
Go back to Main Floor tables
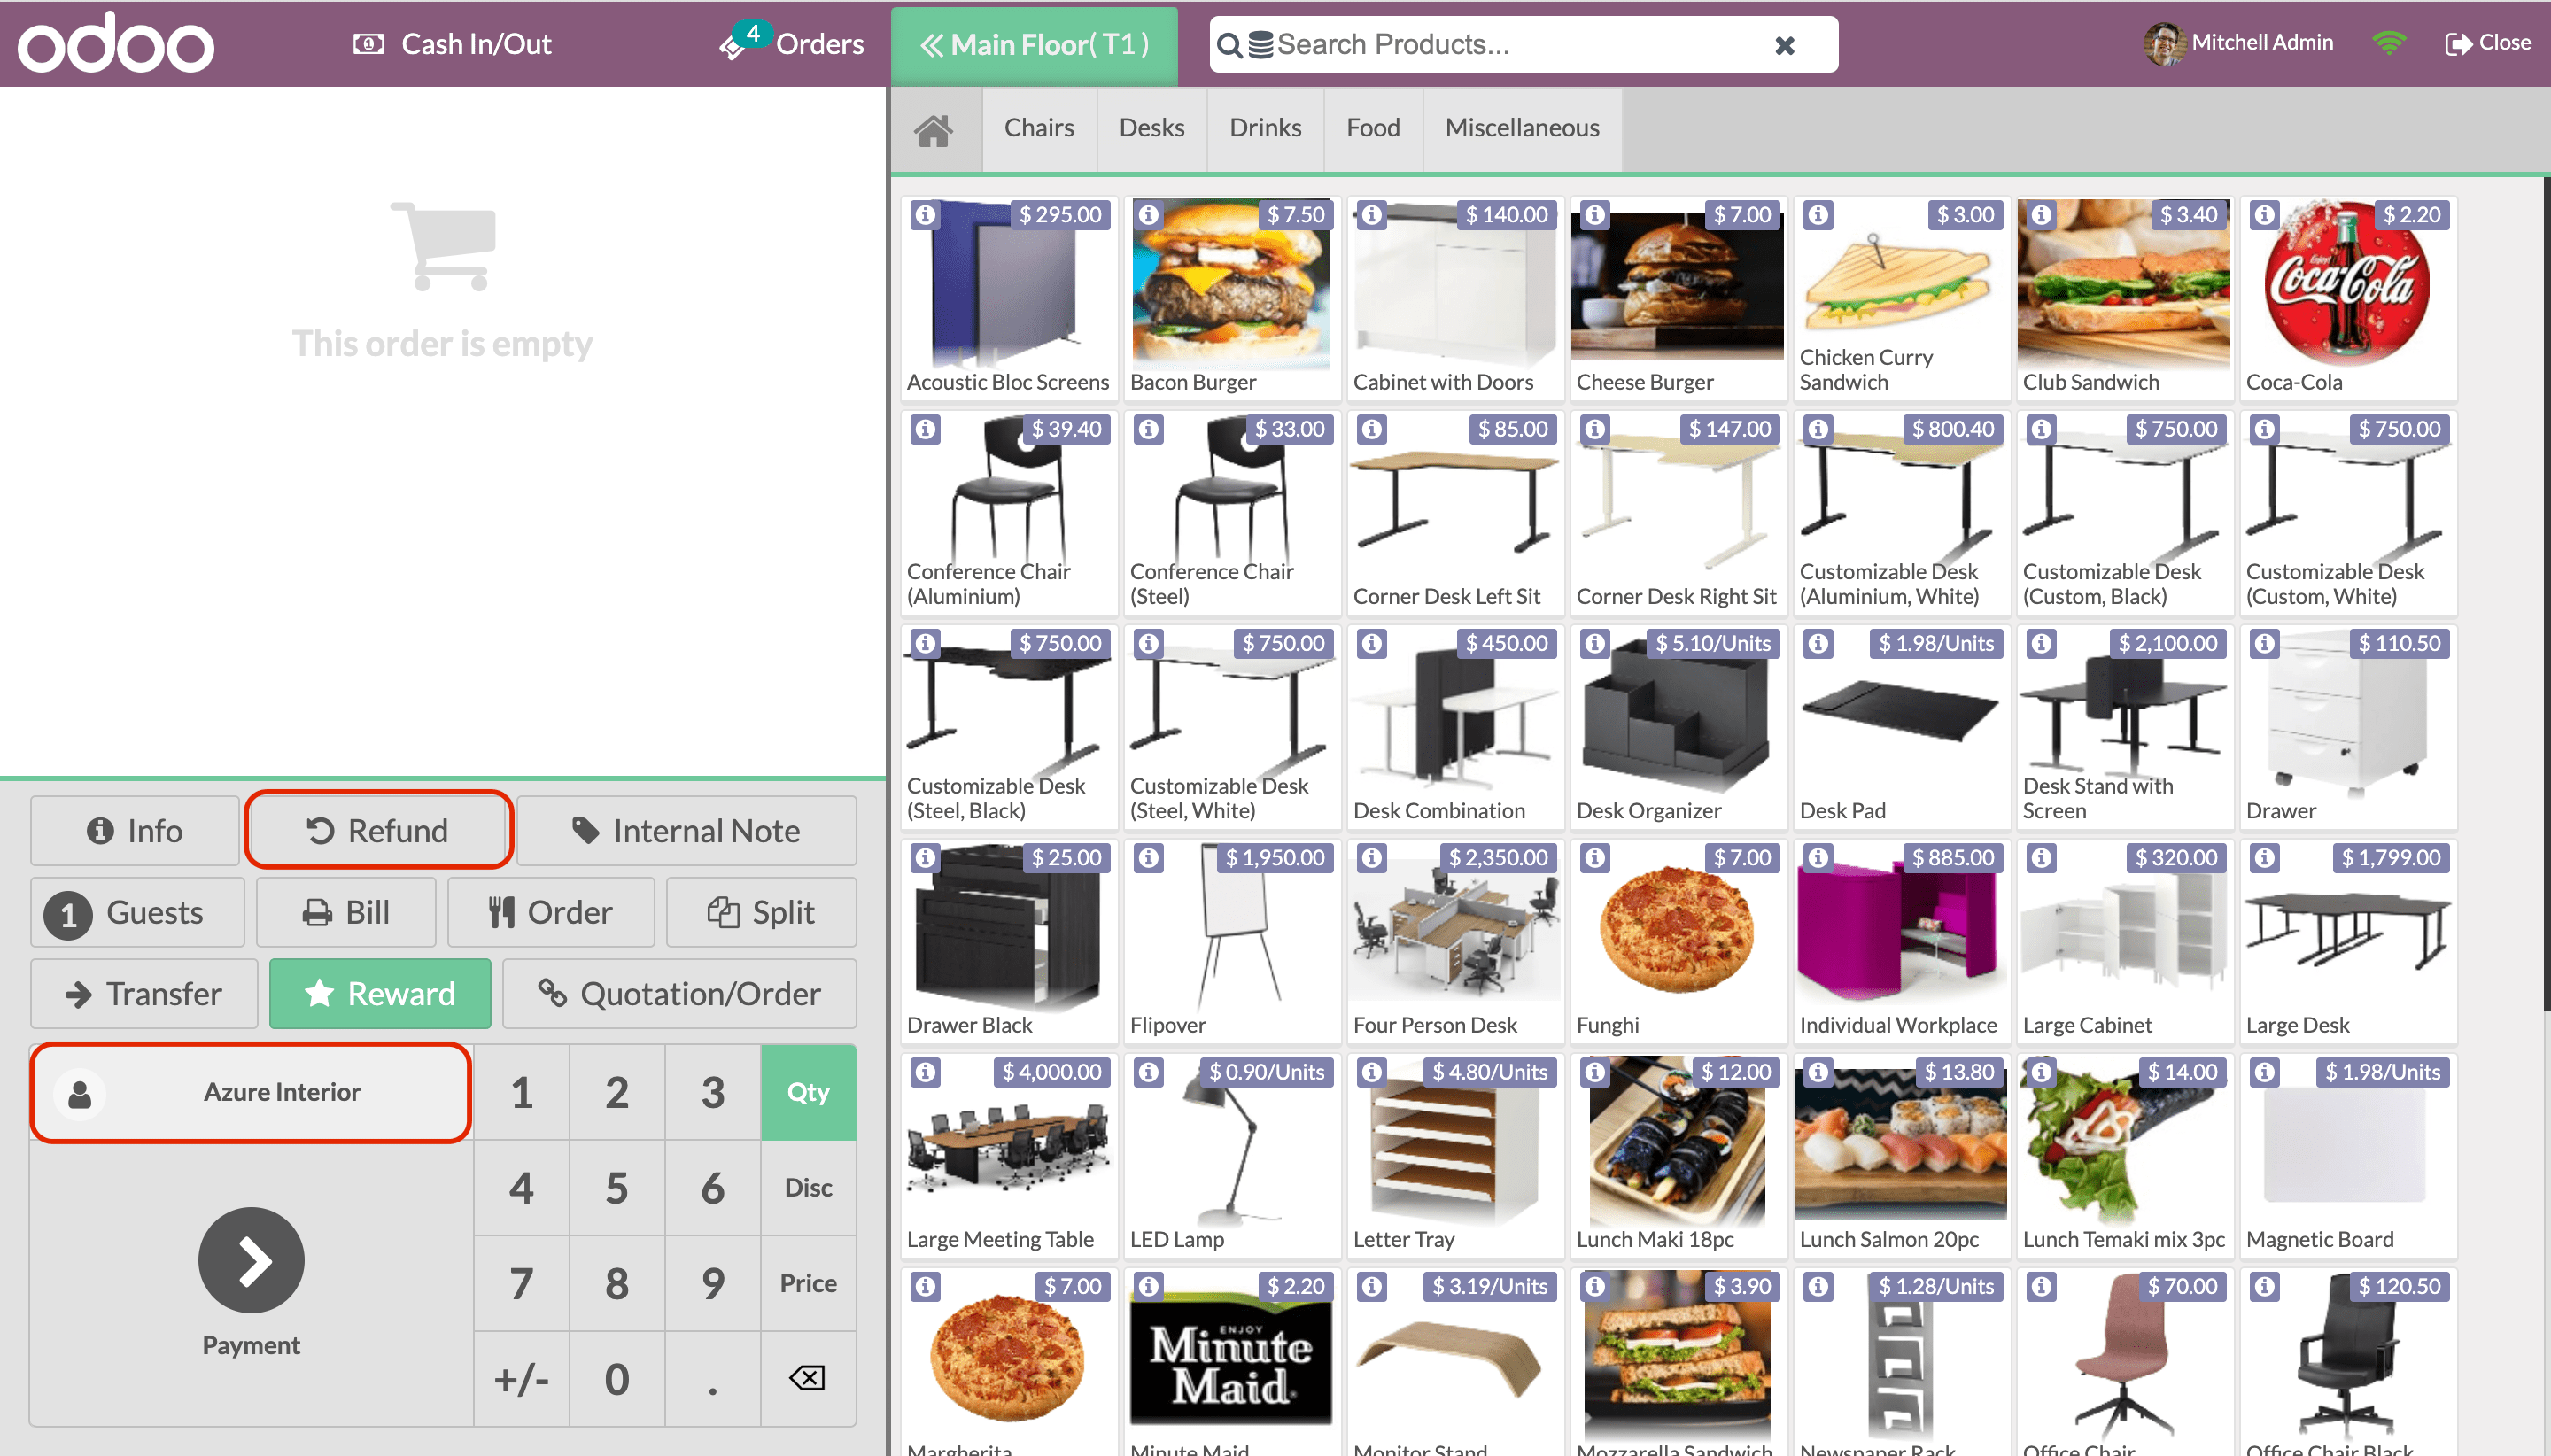click(1034, 45)
